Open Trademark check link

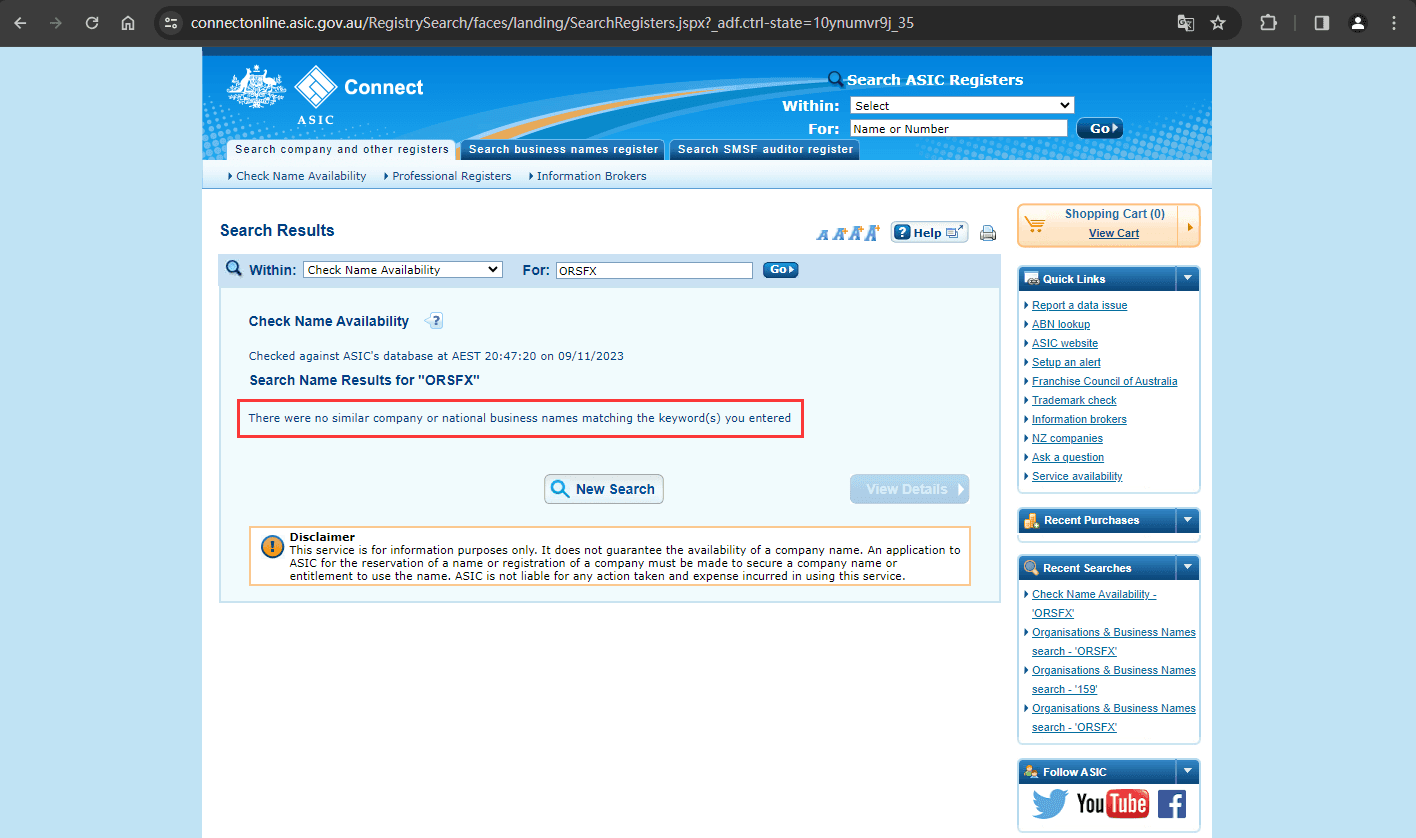click(x=1074, y=400)
